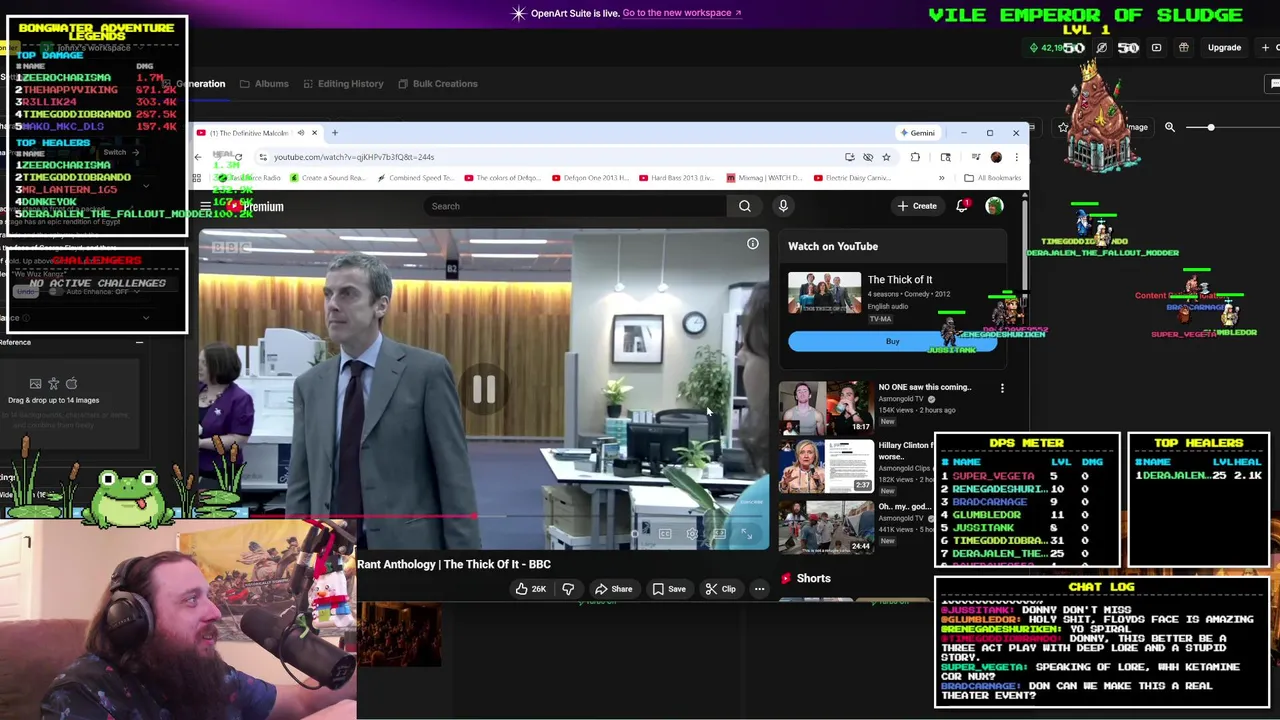Open The Thick of It show thumbnail
Viewport: 1280px width, 720px height.
click(824, 293)
